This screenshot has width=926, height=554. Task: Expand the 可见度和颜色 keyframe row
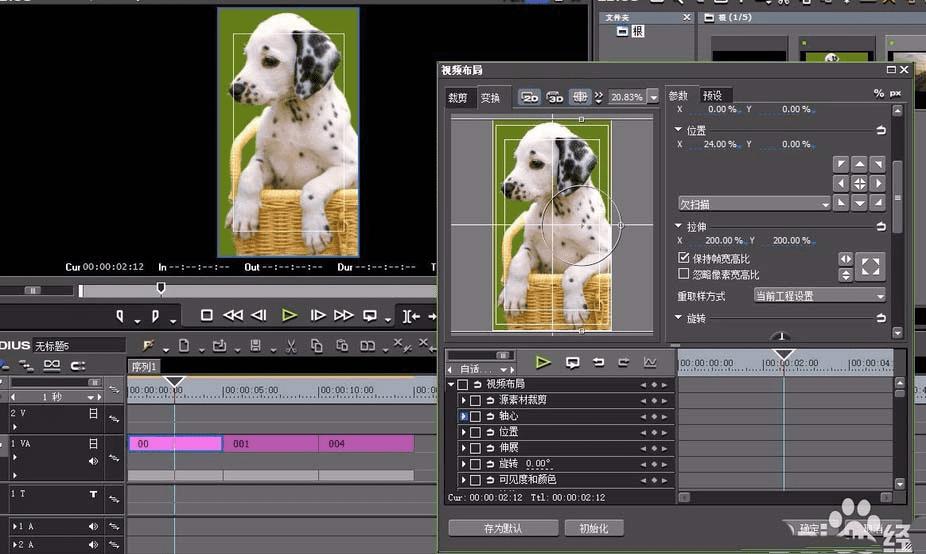(464, 480)
